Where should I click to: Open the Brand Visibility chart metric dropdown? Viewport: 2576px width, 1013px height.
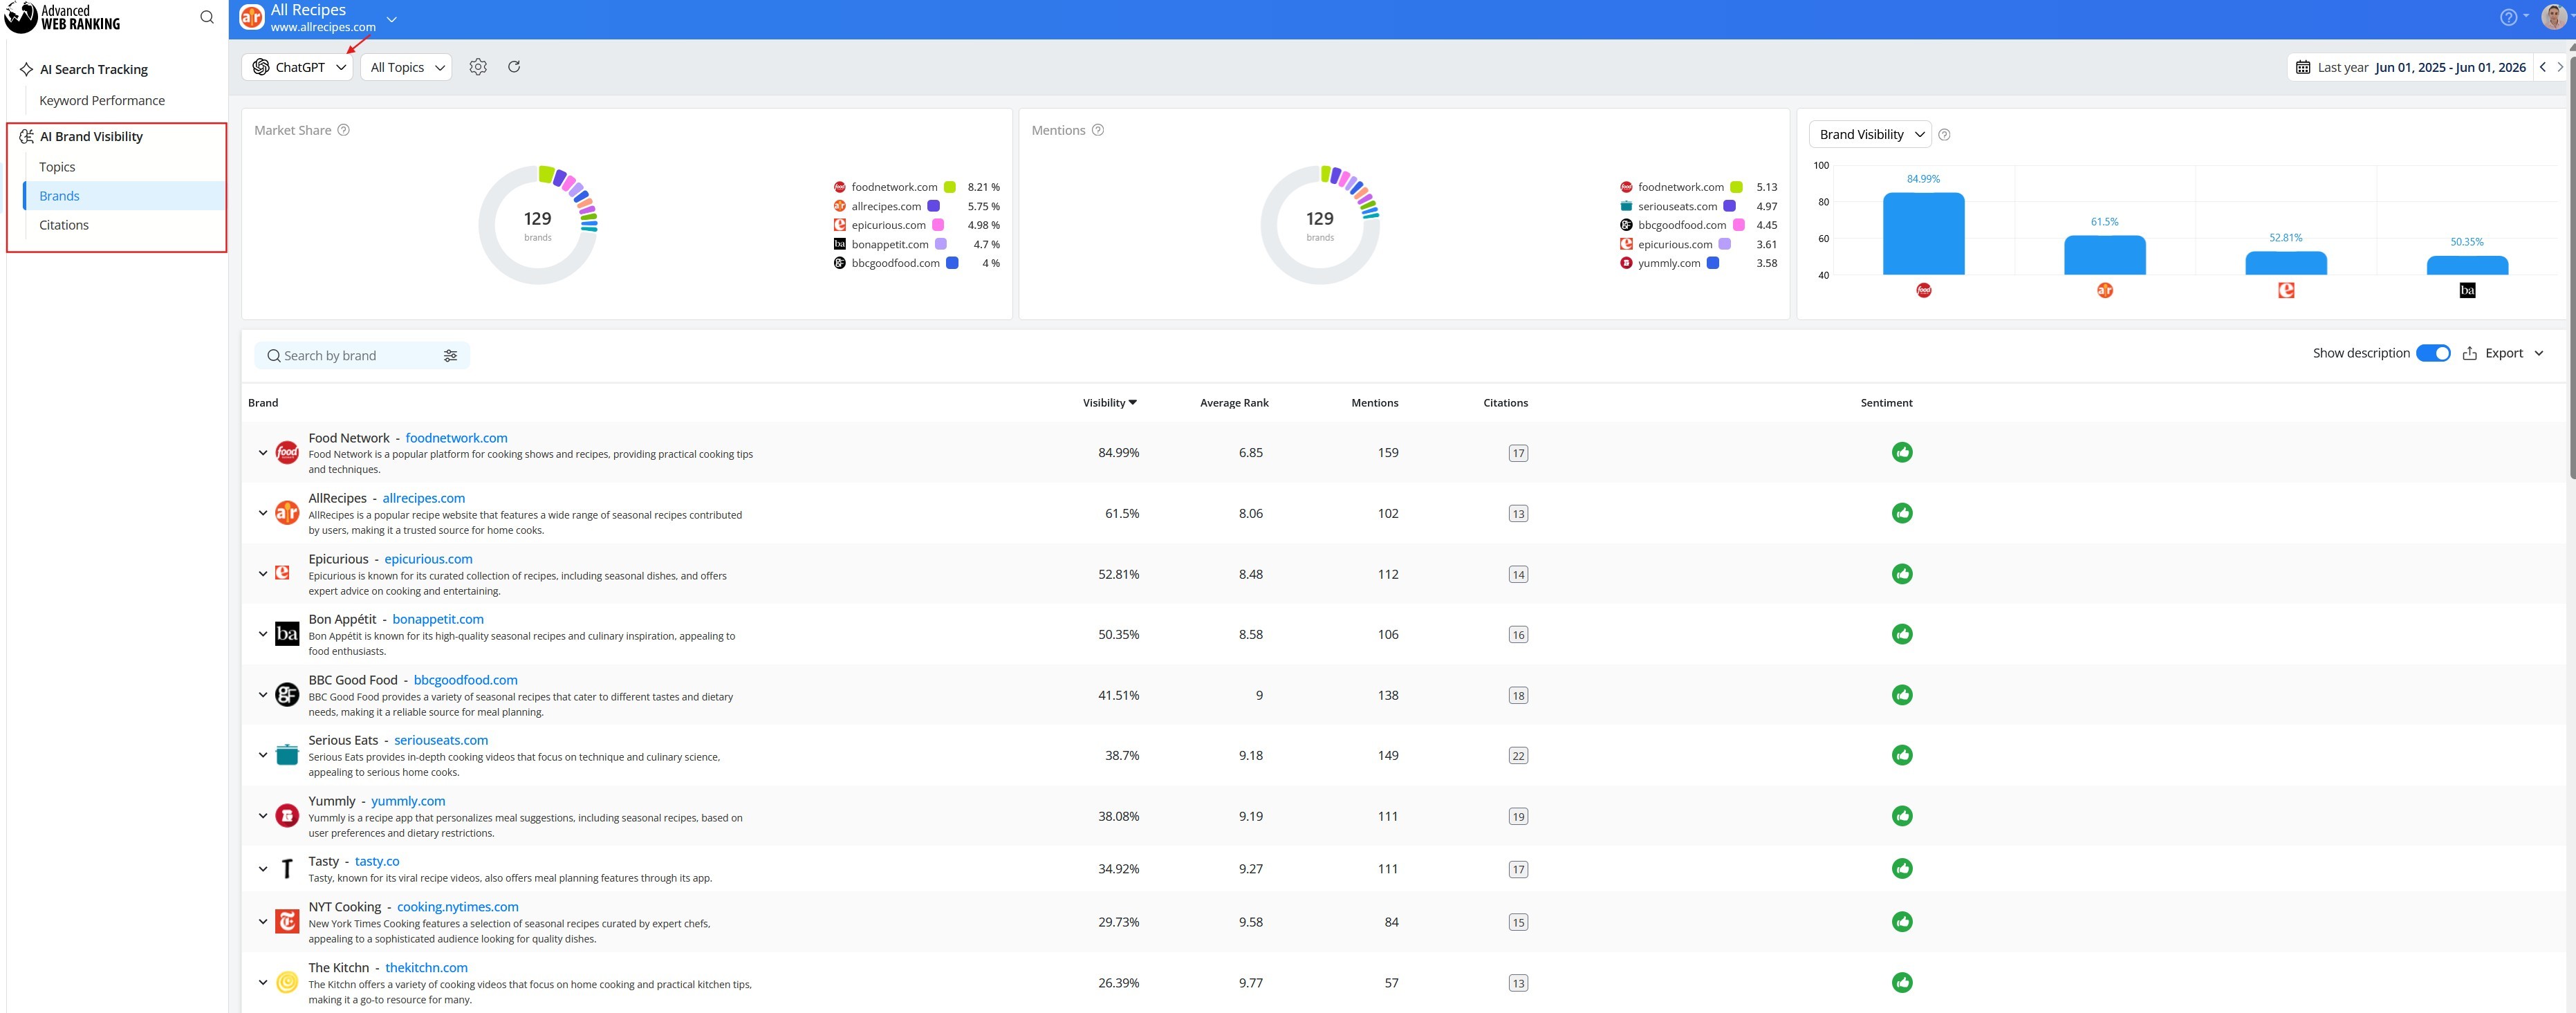[1870, 134]
